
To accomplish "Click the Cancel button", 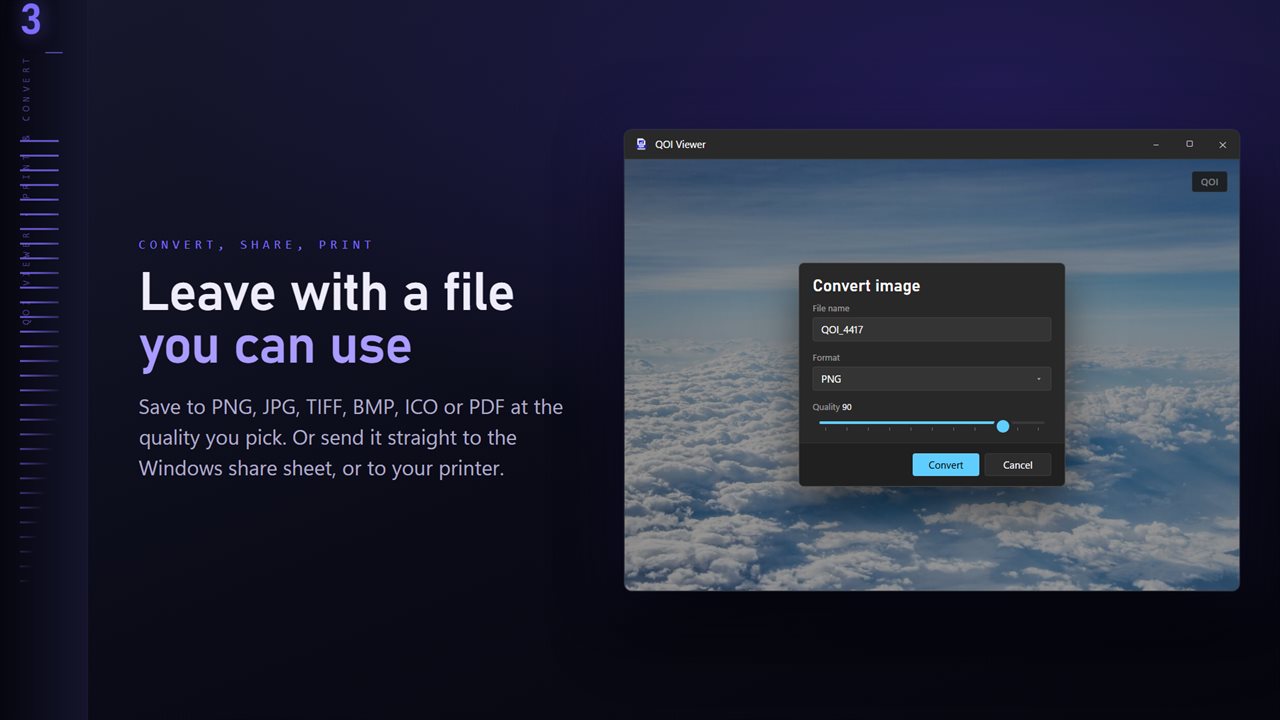I will 1017,464.
